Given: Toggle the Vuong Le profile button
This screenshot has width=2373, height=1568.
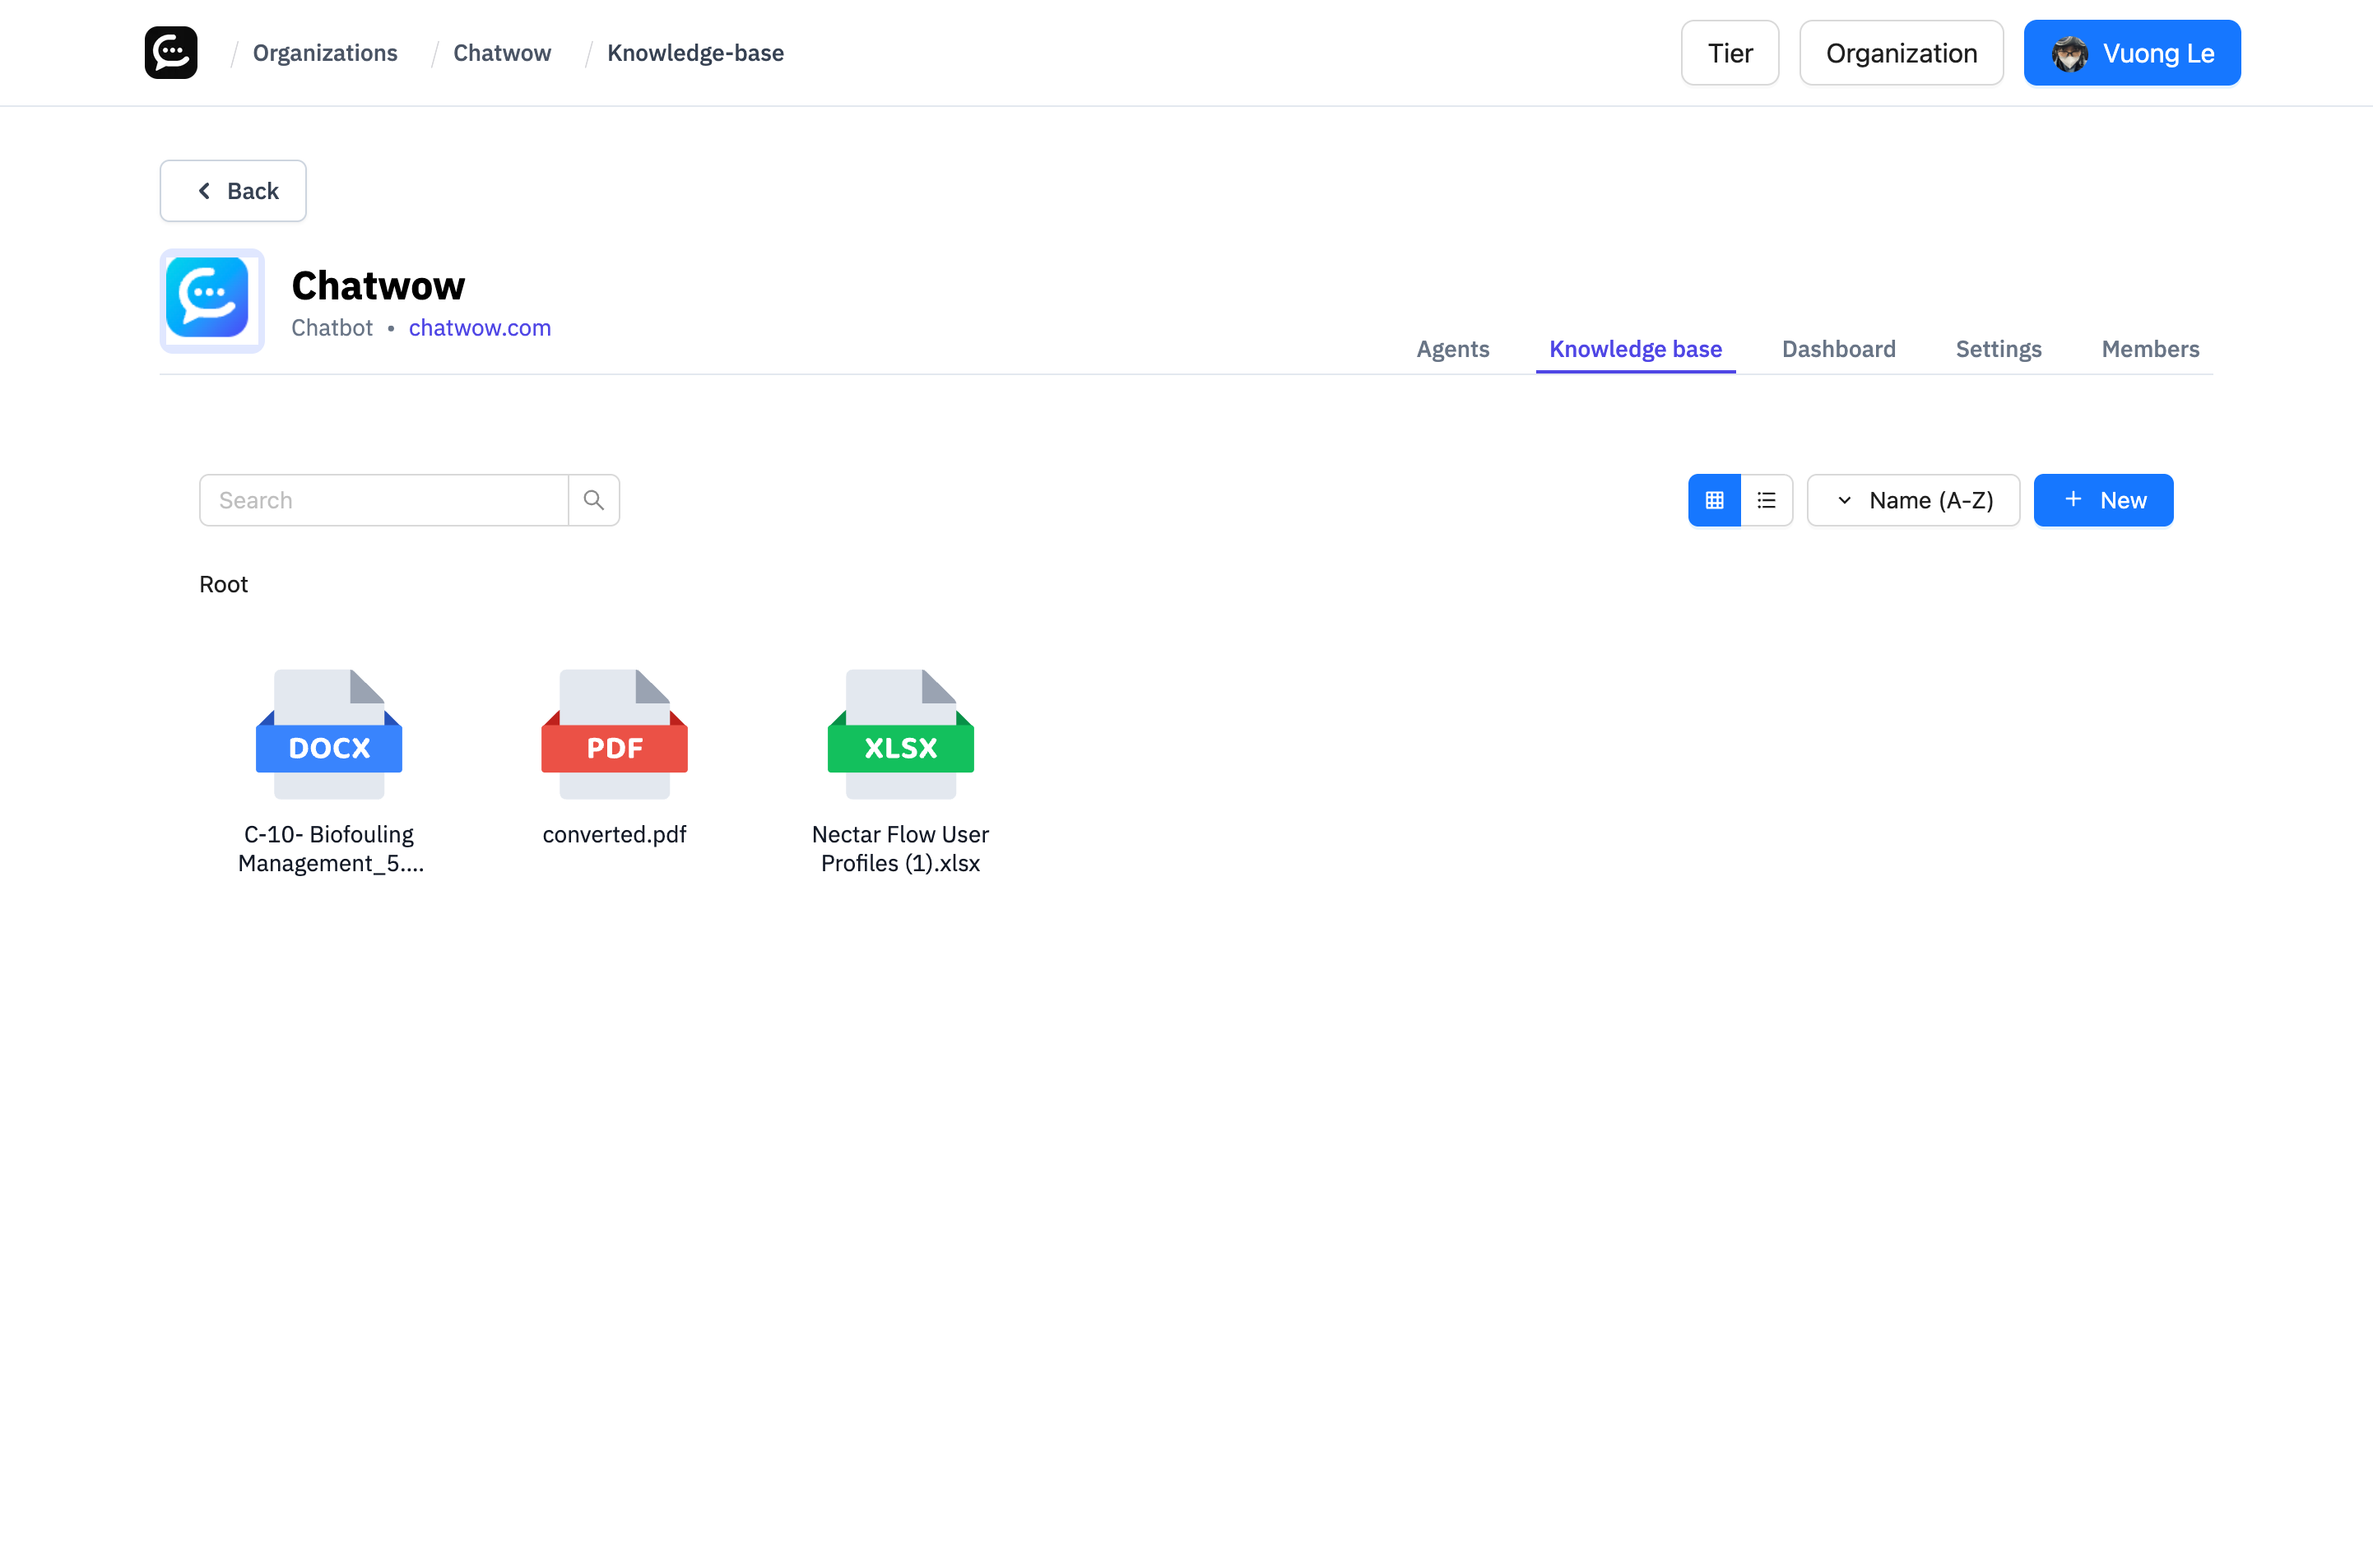Looking at the screenshot, I should point(2132,52).
